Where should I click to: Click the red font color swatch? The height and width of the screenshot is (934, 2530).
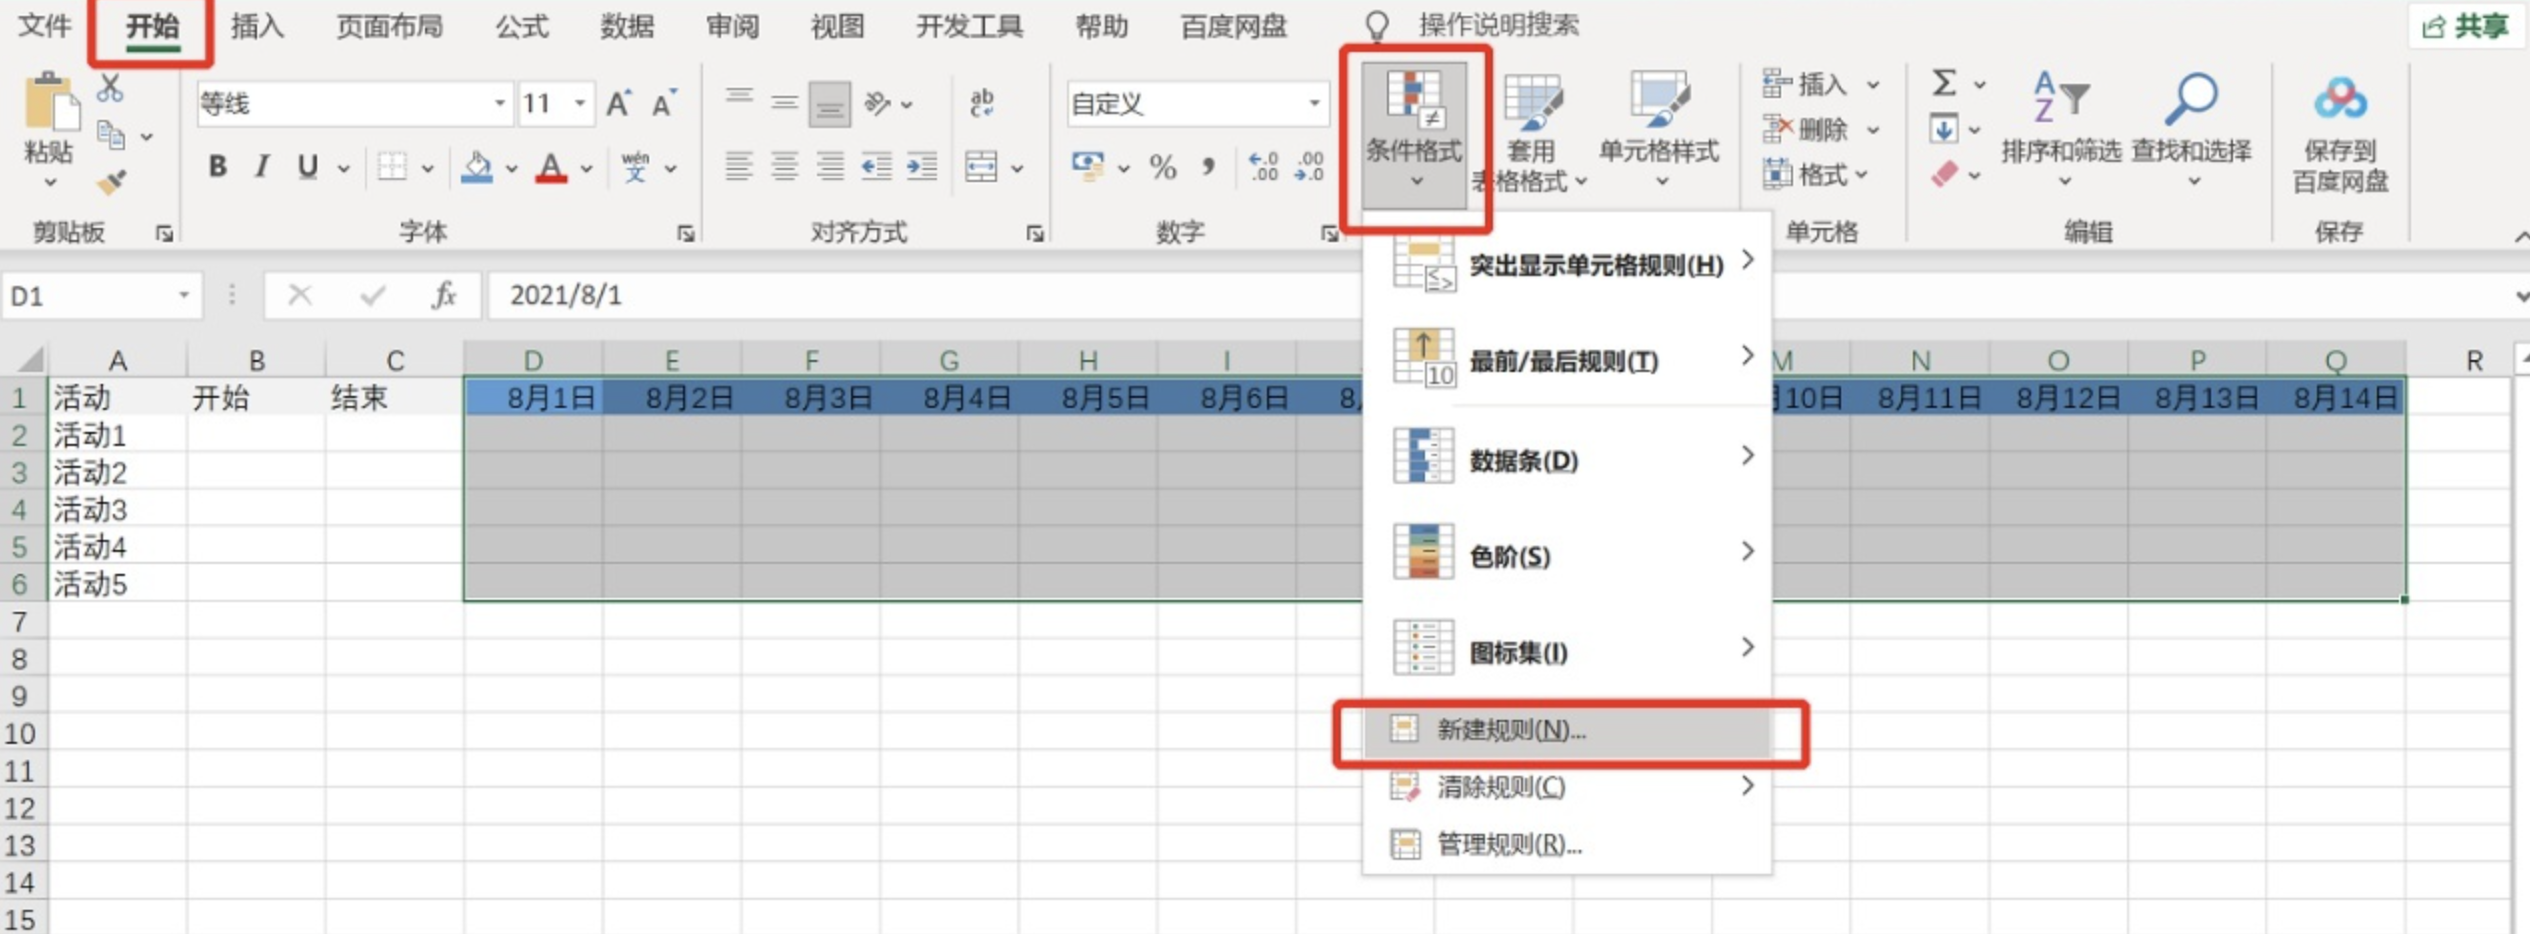[551, 167]
